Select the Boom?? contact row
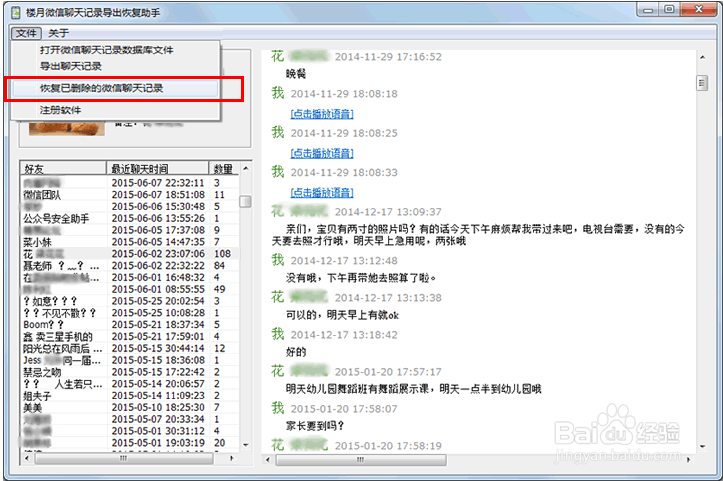Screen dimensions: 723x481 (130, 325)
